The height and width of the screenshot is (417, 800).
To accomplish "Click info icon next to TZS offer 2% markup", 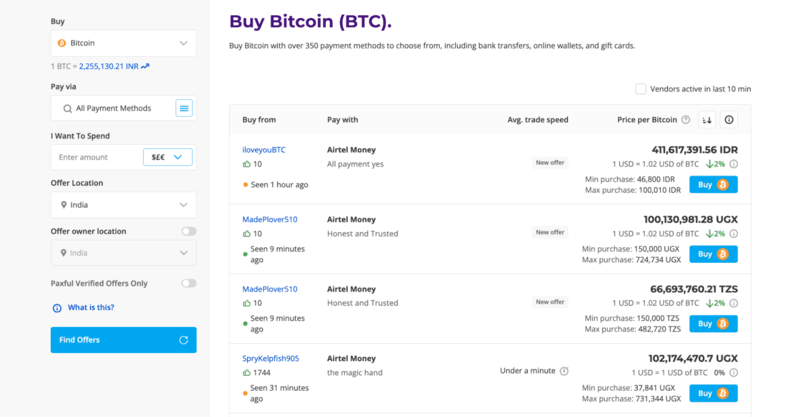I will pos(733,303).
